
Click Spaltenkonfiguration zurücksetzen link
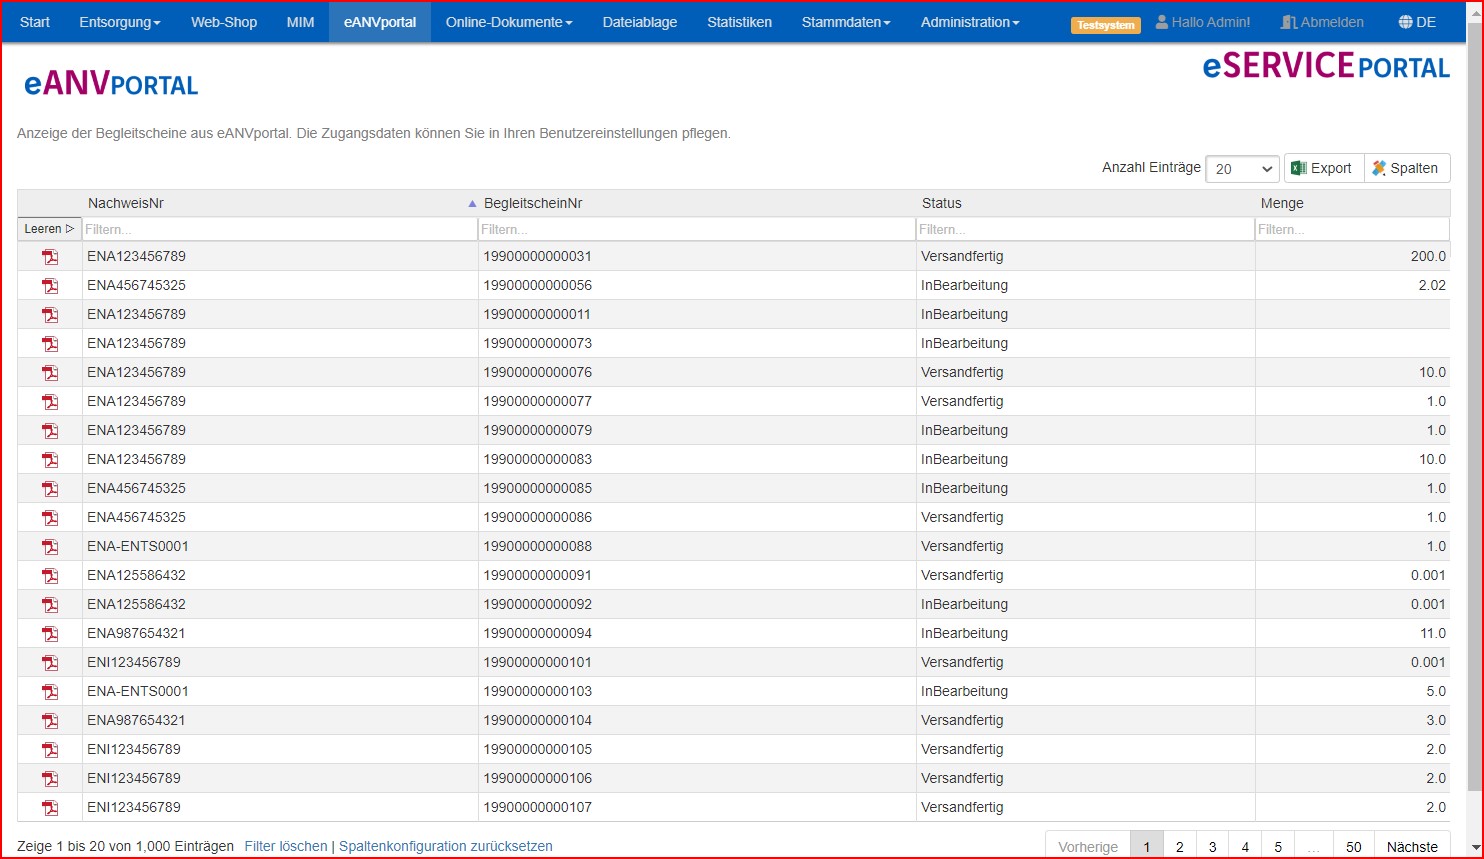446,846
